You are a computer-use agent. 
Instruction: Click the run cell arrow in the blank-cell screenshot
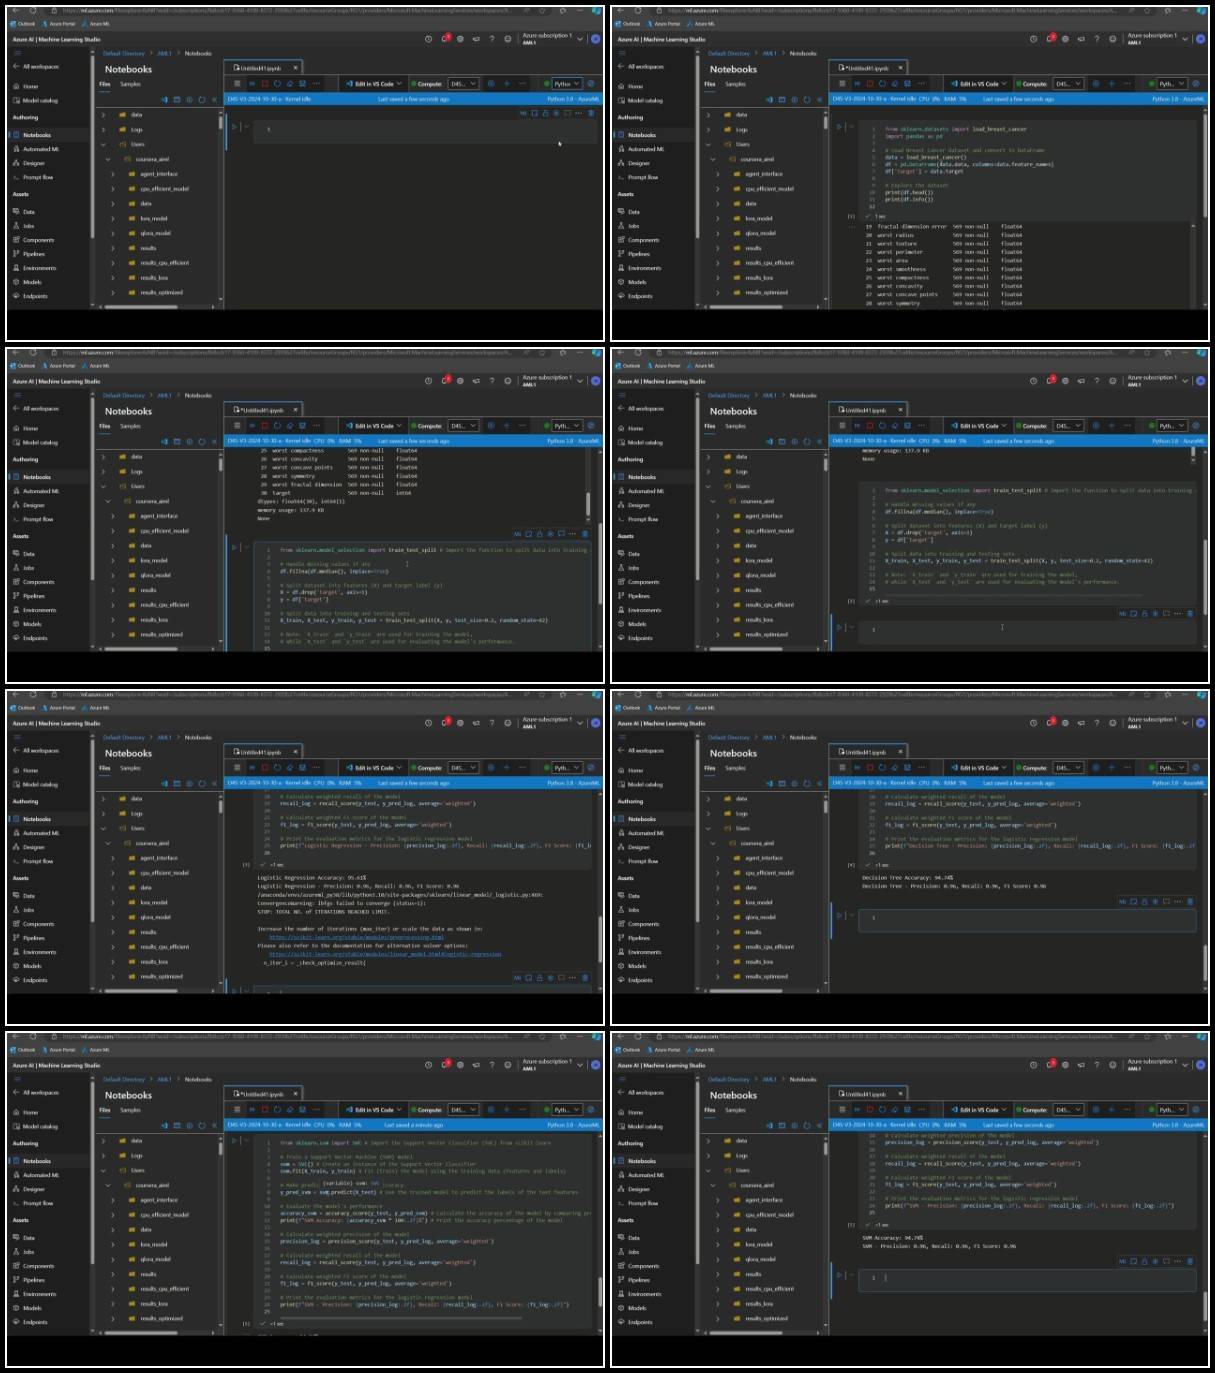coord(235,127)
